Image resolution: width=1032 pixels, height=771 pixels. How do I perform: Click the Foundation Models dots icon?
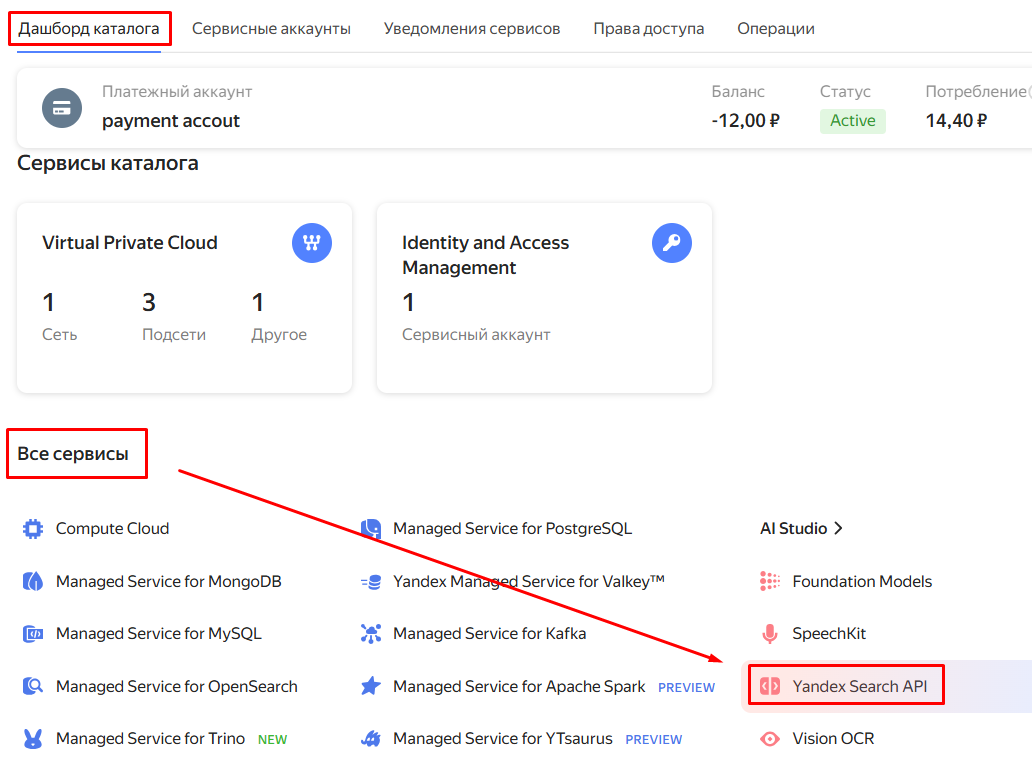[x=770, y=581]
